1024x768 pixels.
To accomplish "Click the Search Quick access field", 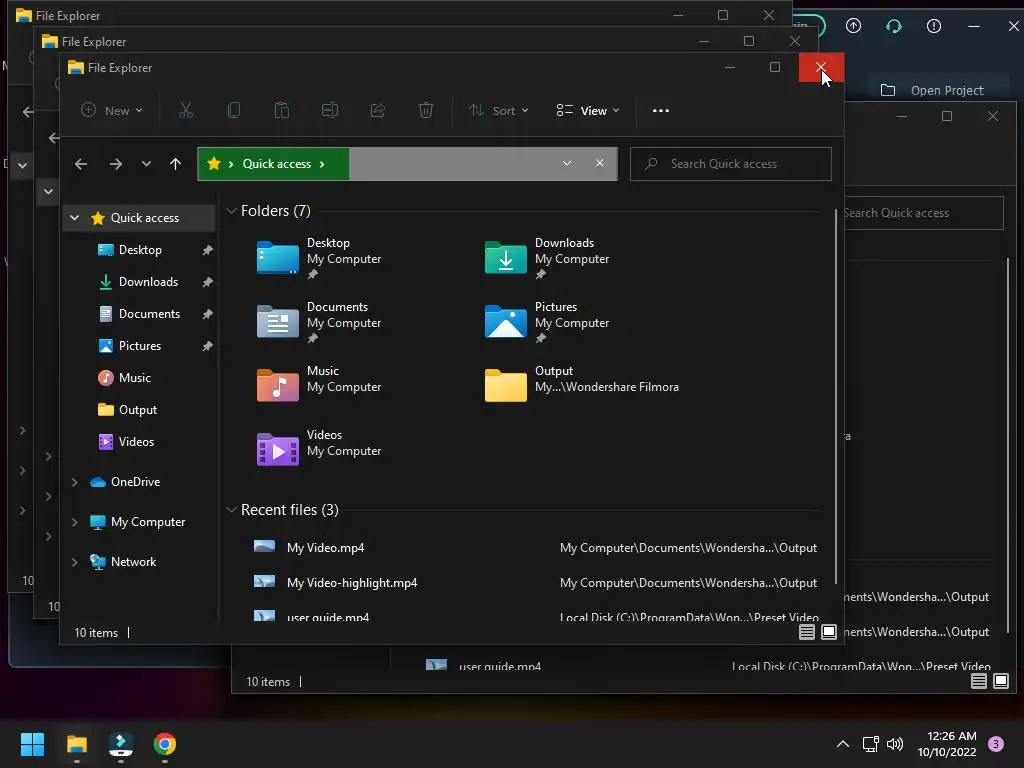I will [730, 164].
